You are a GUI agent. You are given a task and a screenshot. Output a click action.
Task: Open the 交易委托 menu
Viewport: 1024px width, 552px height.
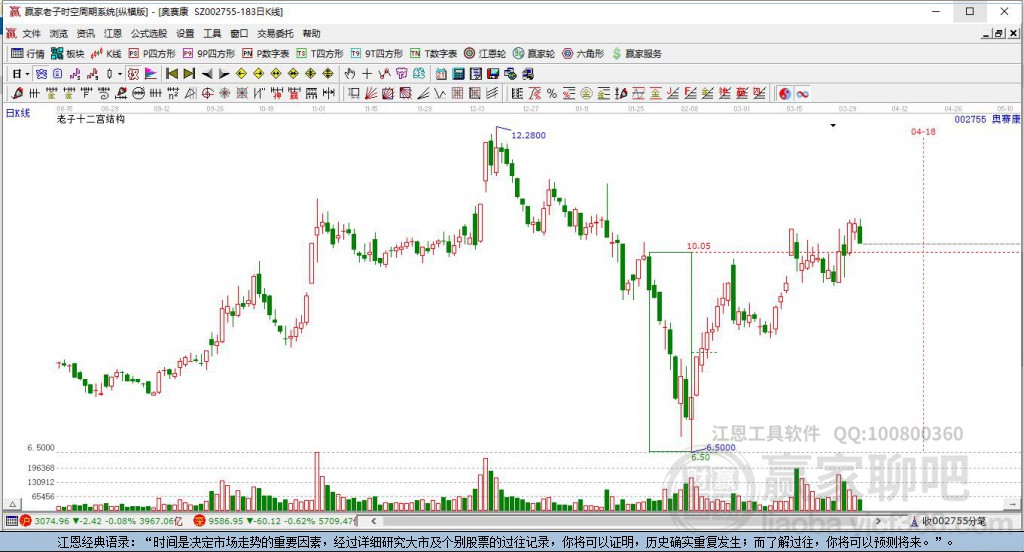click(x=275, y=33)
